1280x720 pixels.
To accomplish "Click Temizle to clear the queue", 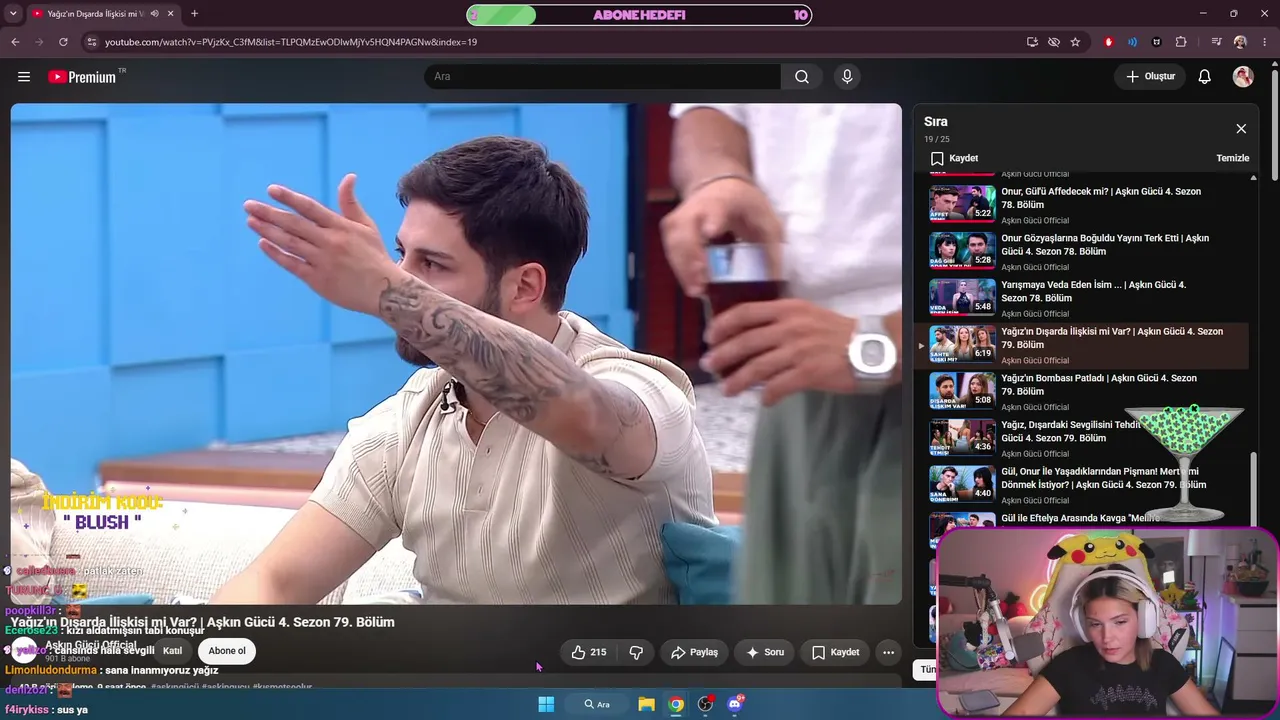I will tap(1233, 158).
